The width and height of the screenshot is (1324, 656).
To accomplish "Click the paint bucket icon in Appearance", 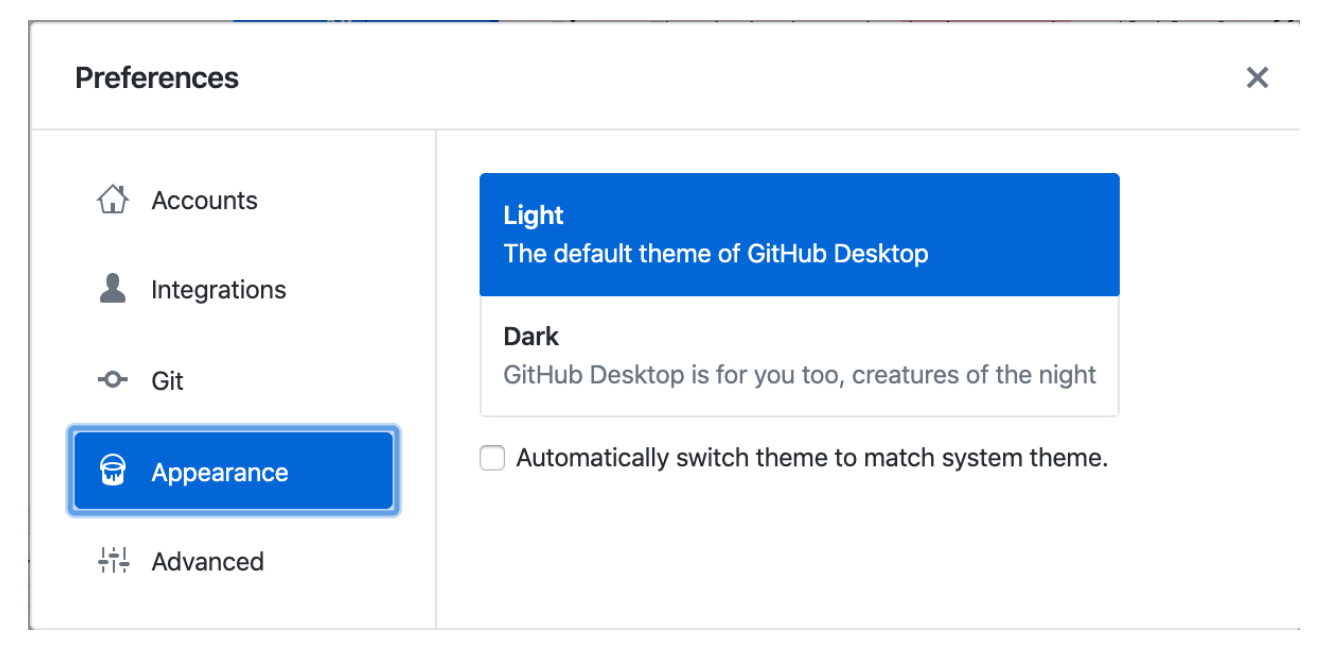I will [113, 471].
